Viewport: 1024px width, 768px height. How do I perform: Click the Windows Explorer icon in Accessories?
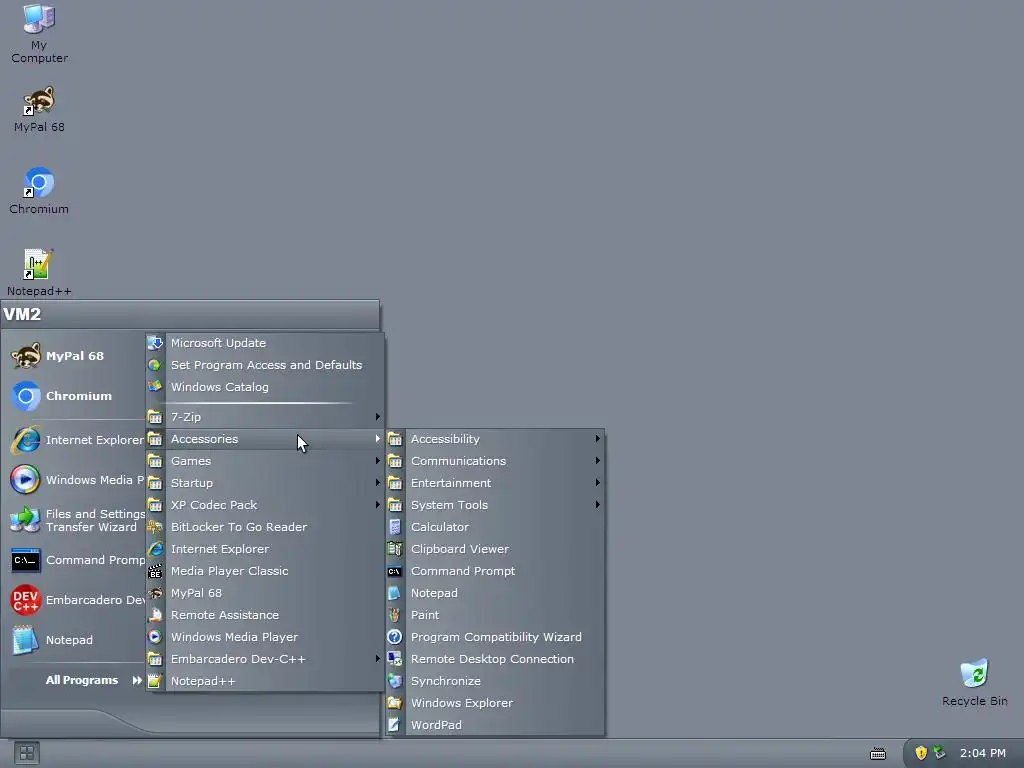coord(394,703)
